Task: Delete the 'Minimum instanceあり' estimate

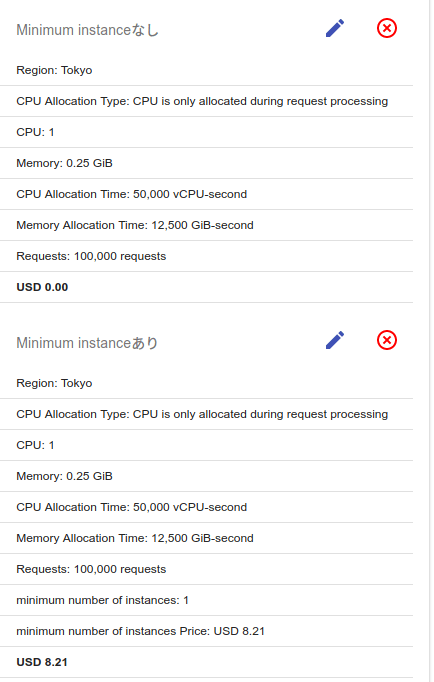Action: tap(387, 340)
